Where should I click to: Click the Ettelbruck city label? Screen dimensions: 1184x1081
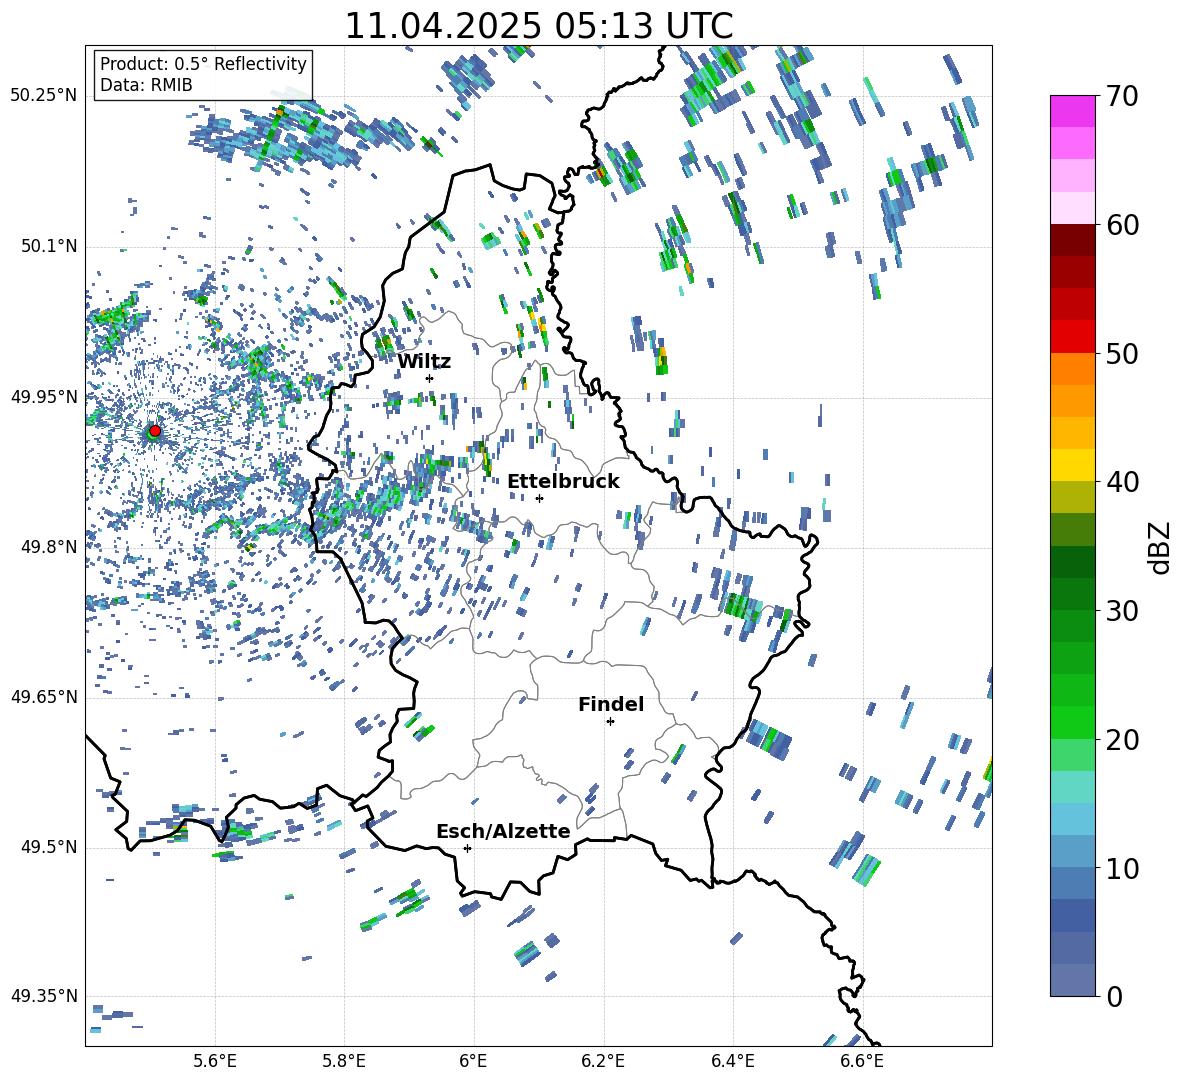563,481
